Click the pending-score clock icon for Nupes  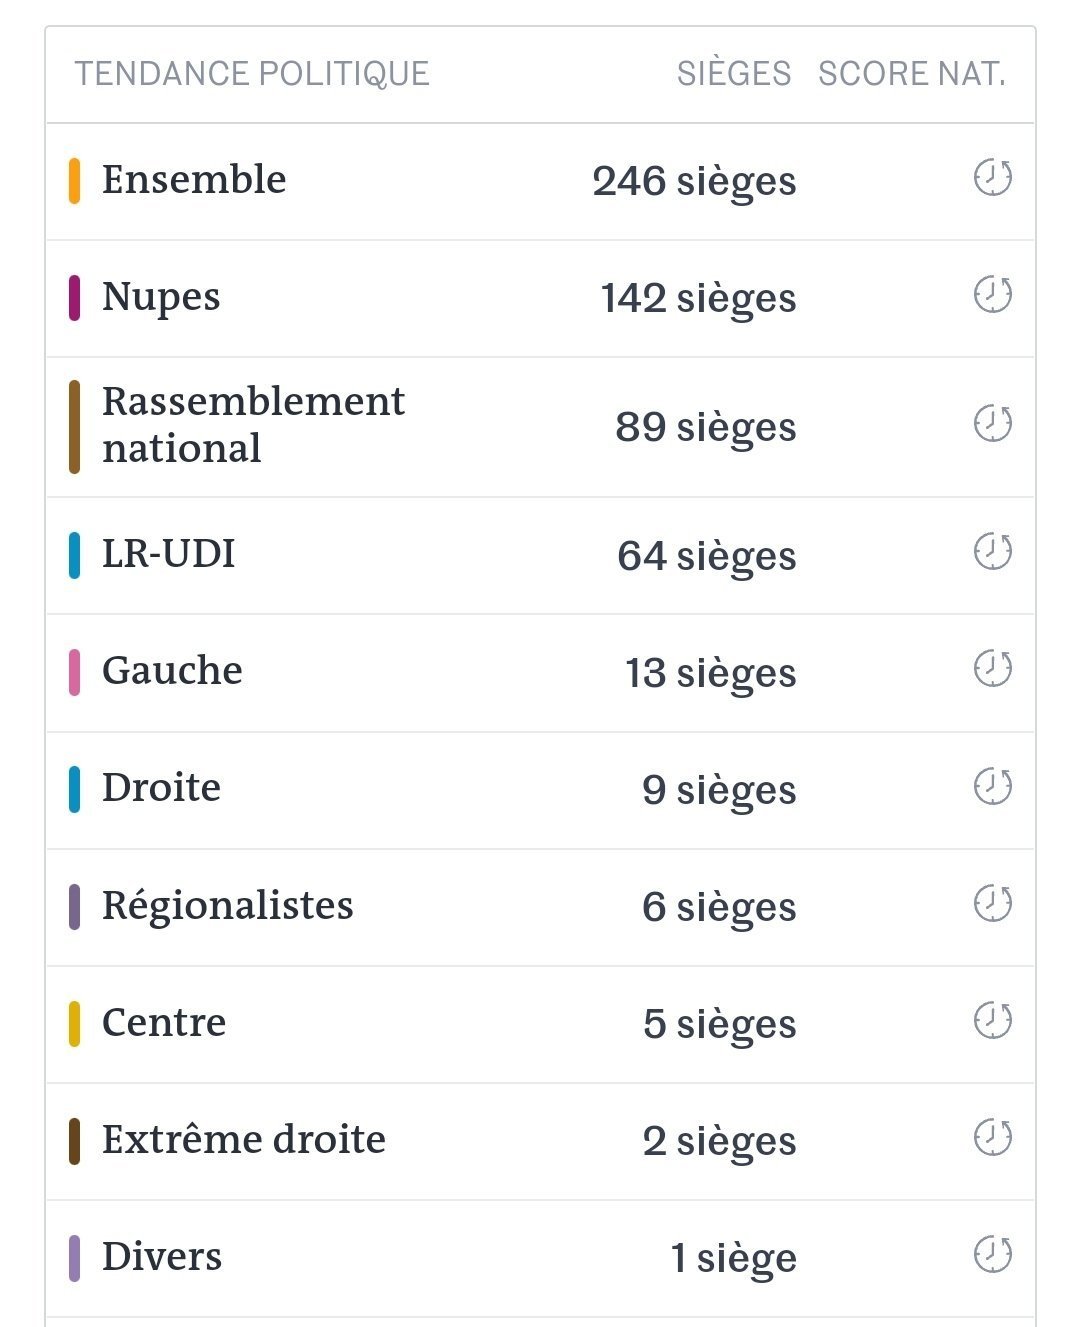tap(992, 295)
